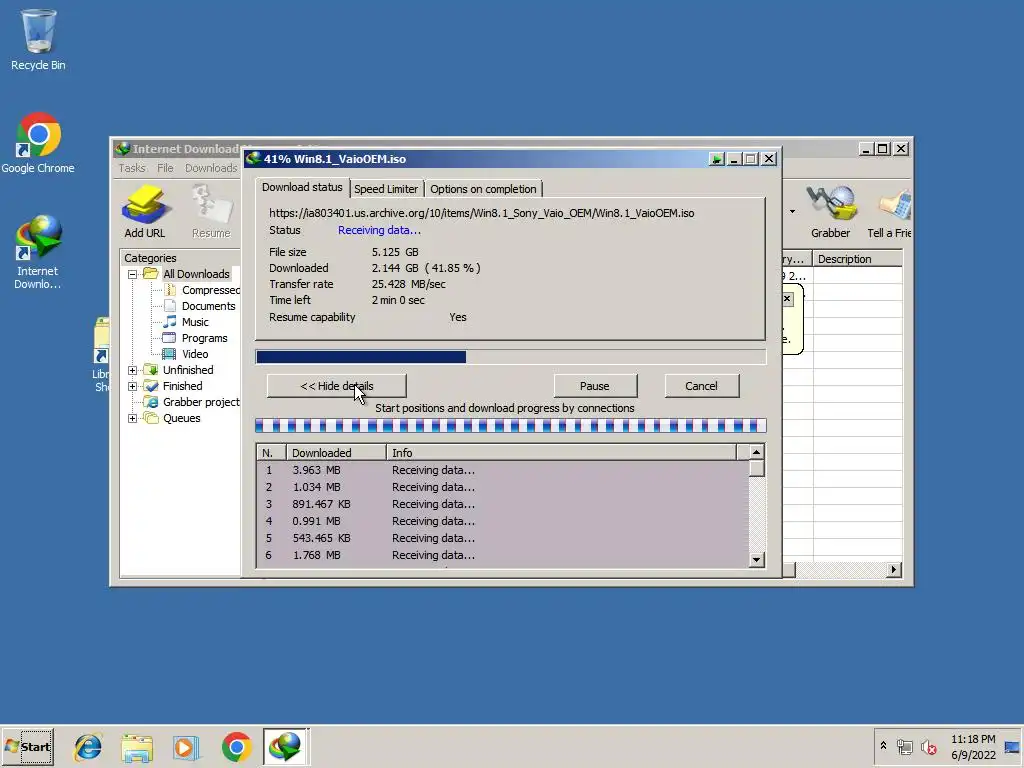Show hidden tray icons arrow
Image resolution: width=1024 pixels, height=768 pixels.
pyautogui.click(x=884, y=745)
